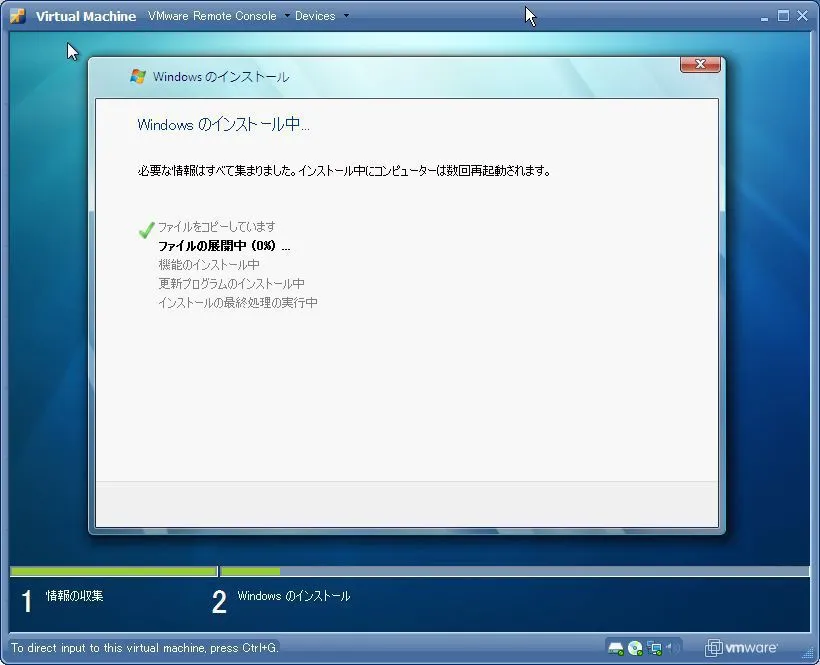Click the Windows flag icon in installer title
Image resolution: width=820 pixels, height=665 pixels.
[x=138, y=77]
